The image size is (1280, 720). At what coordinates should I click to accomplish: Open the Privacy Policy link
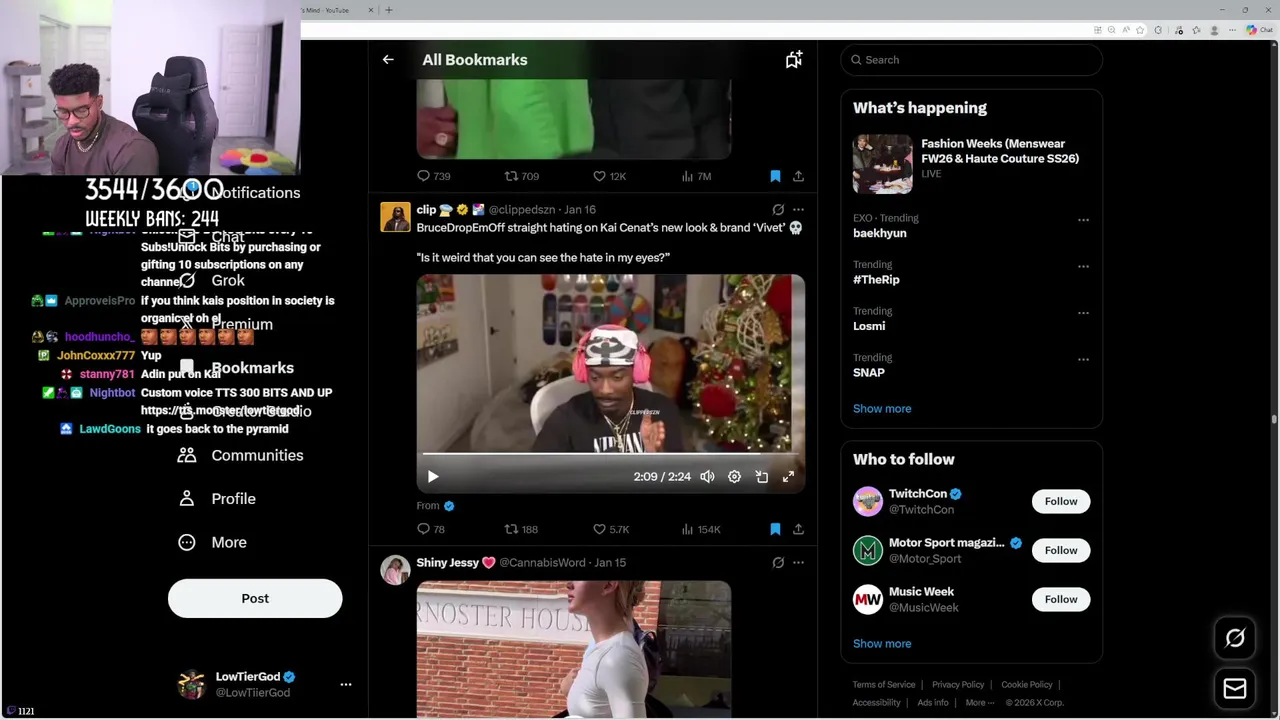(958, 685)
